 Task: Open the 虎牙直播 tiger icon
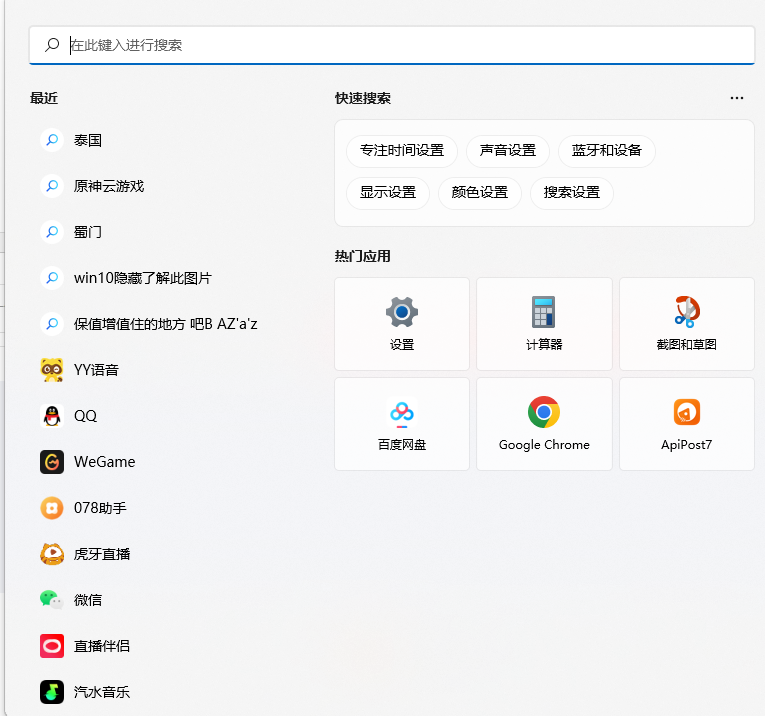tap(52, 554)
